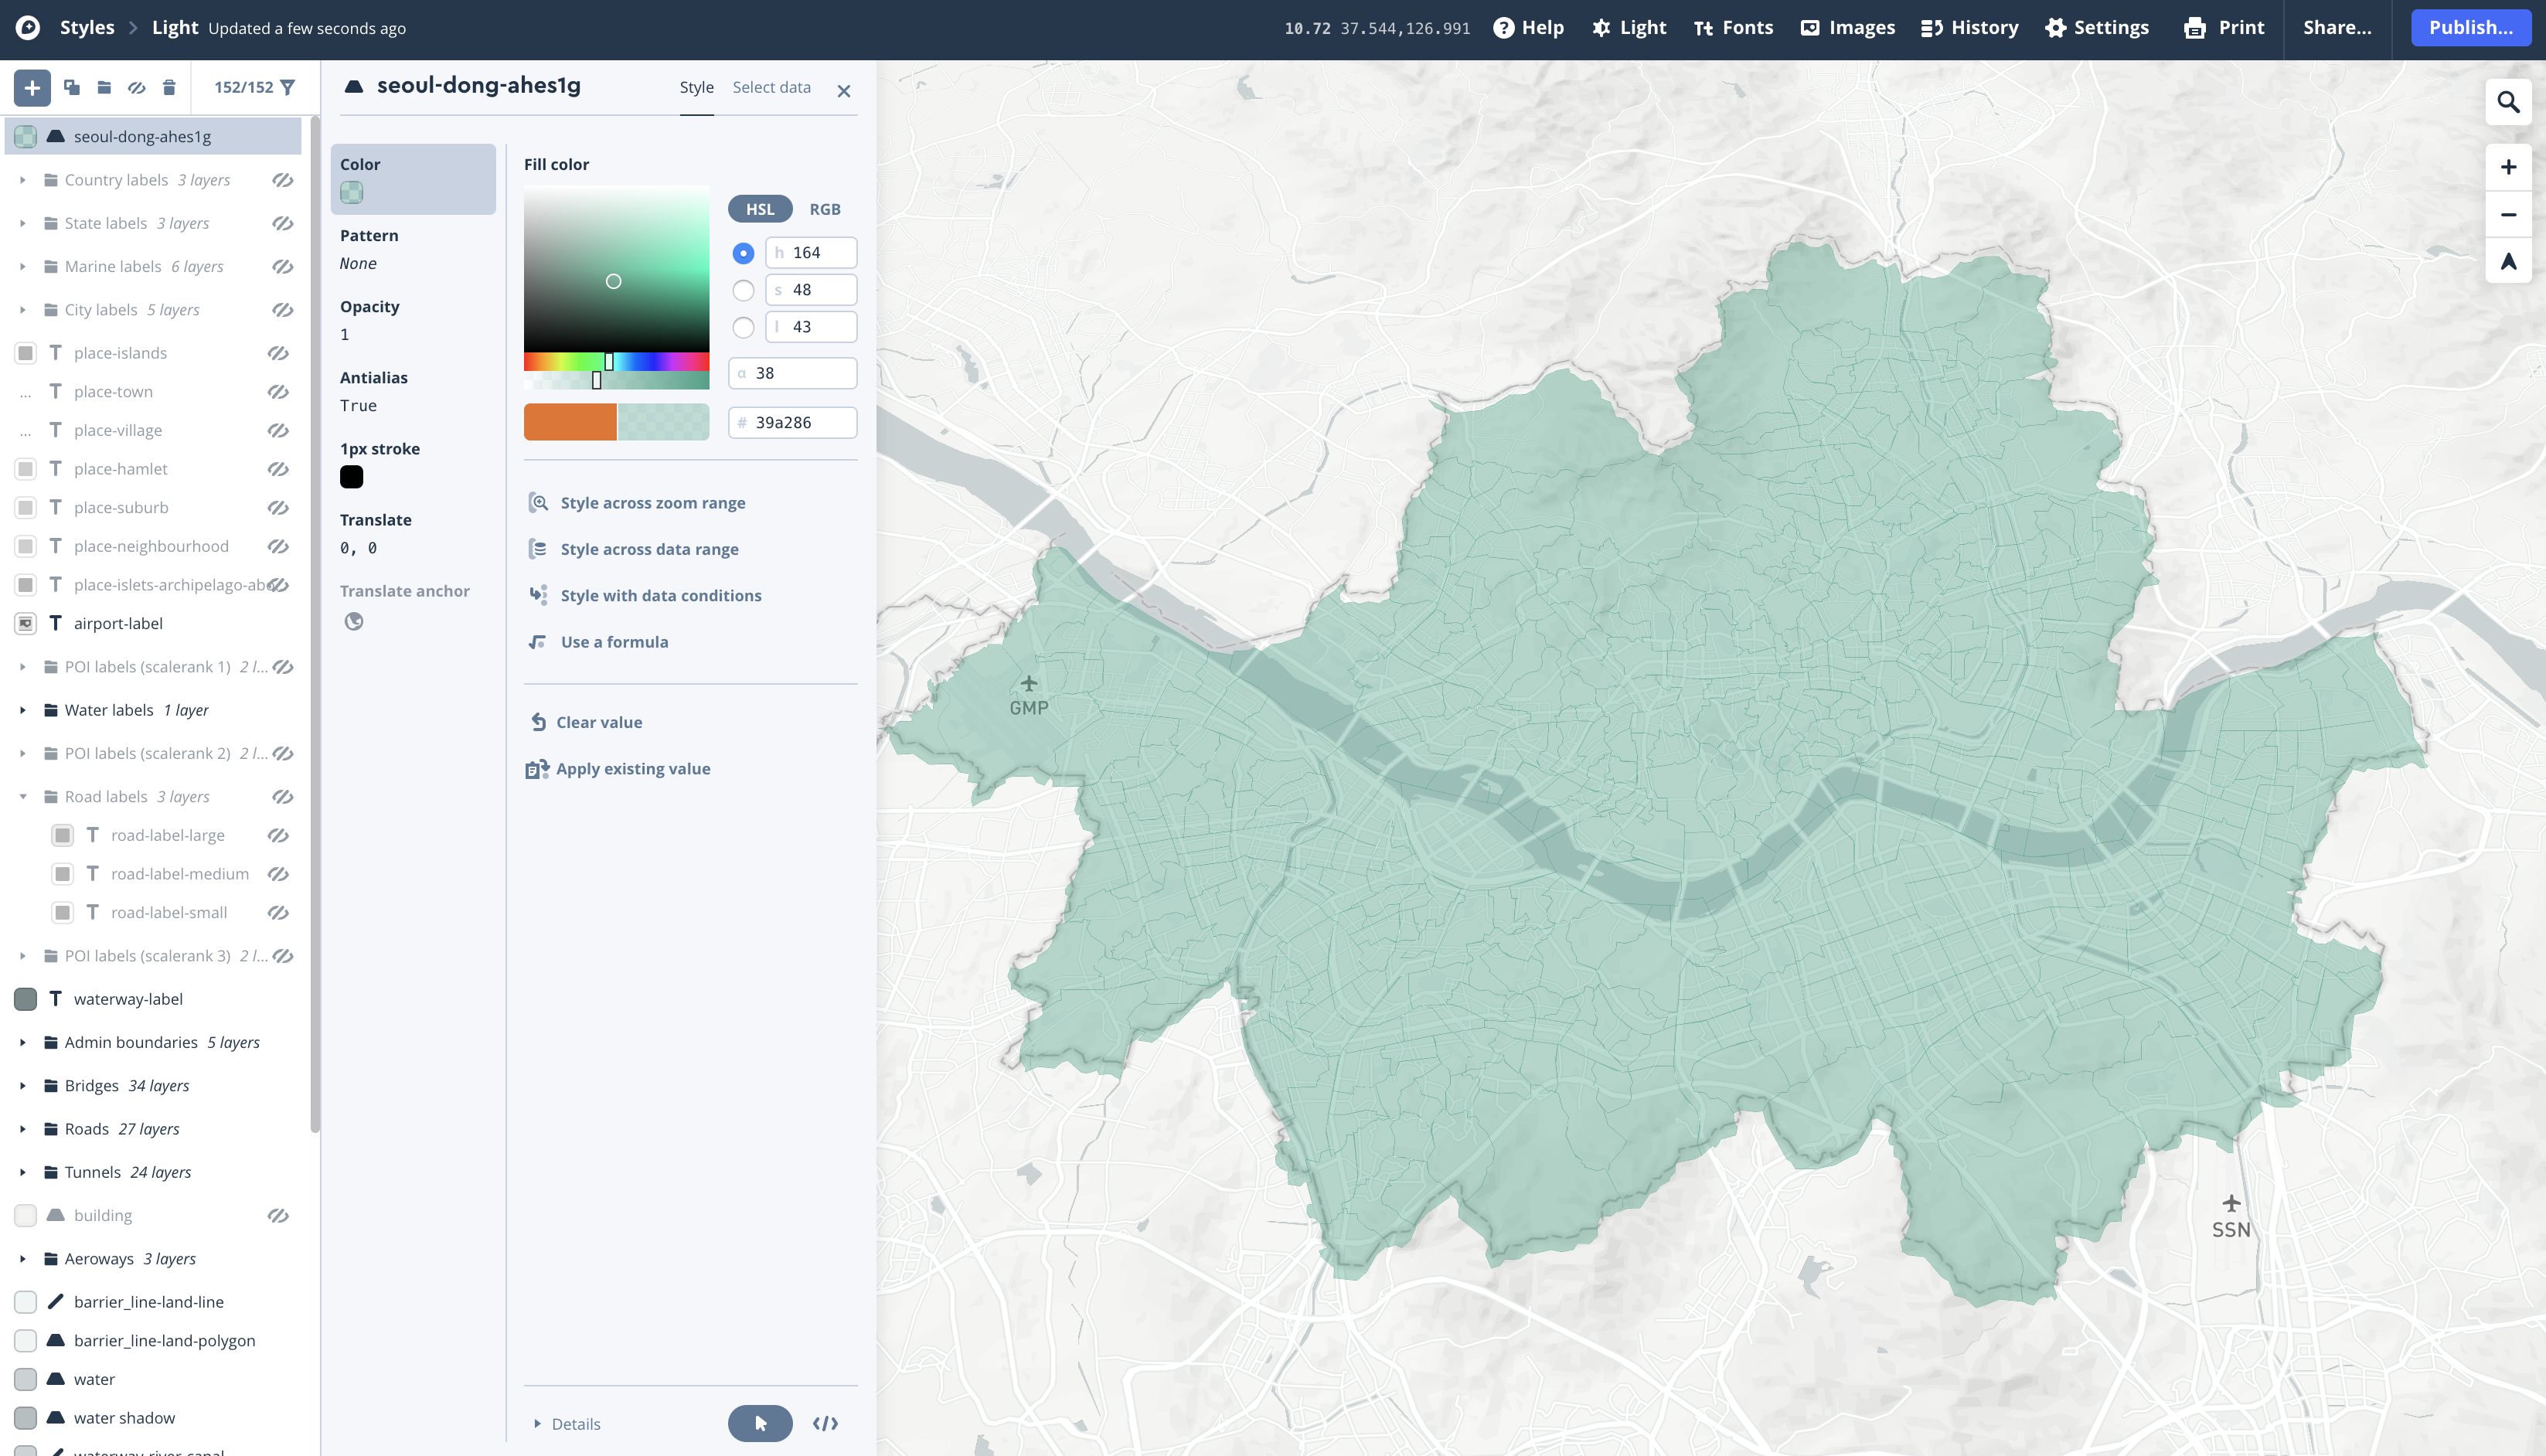The height and width of the screenshot is (1456, 2546).
Task: Click the map search magnifier icon
Action: (x=2507, y=102)
